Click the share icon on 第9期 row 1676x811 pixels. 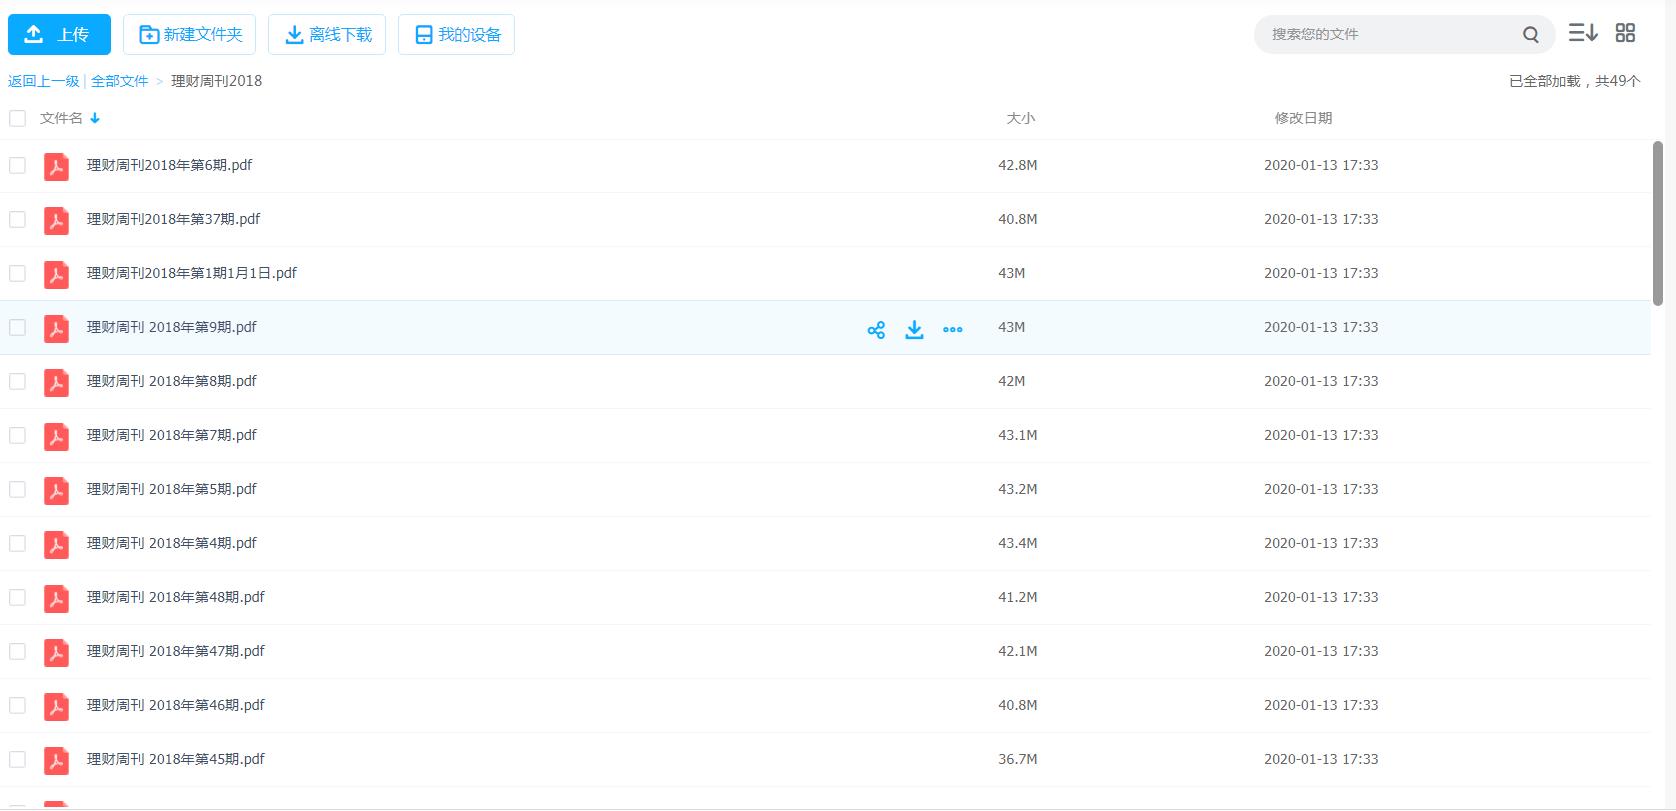point(876,330)
